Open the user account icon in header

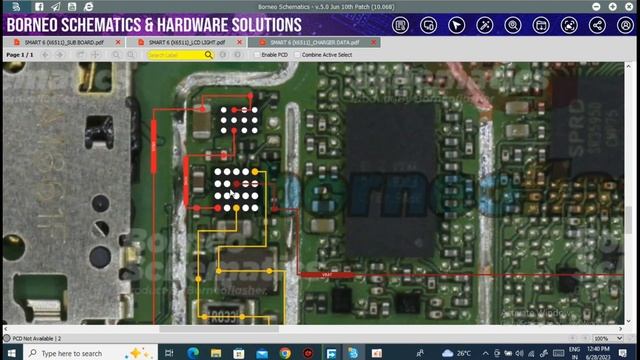click(x=625, y=25)
